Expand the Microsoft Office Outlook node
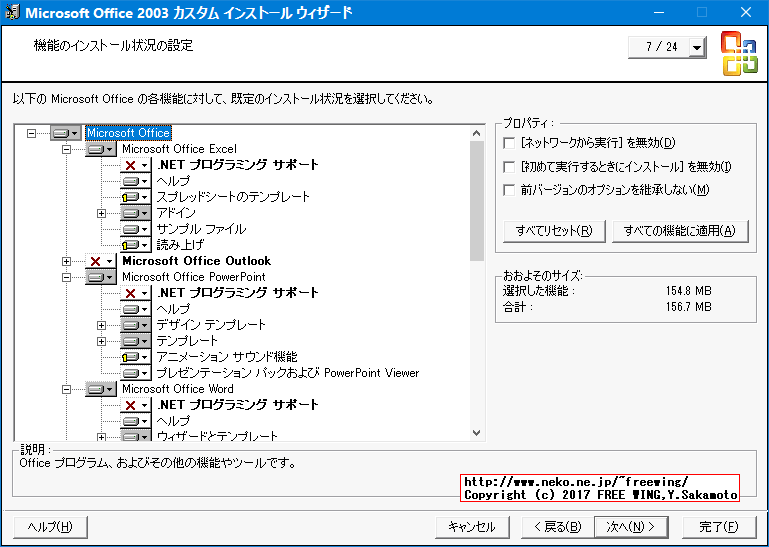The image size is (769, 547). pyautogui.click(x=66, y=261)
